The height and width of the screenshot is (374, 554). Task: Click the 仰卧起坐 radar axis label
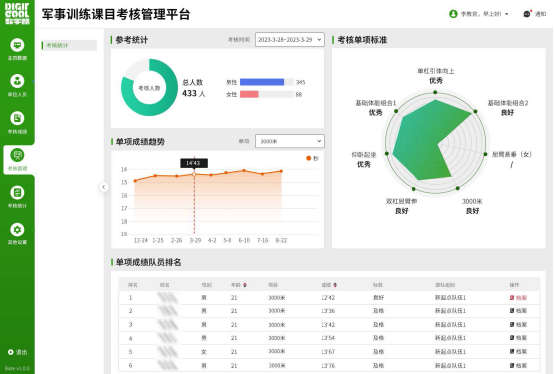(364, 154)
